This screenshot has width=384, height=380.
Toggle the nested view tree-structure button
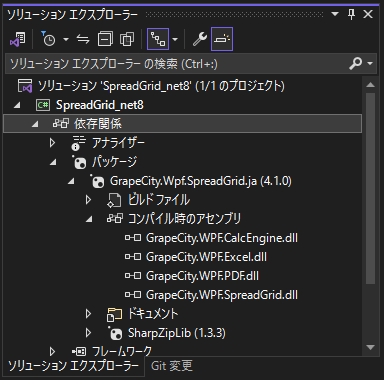tap(158, 39)
